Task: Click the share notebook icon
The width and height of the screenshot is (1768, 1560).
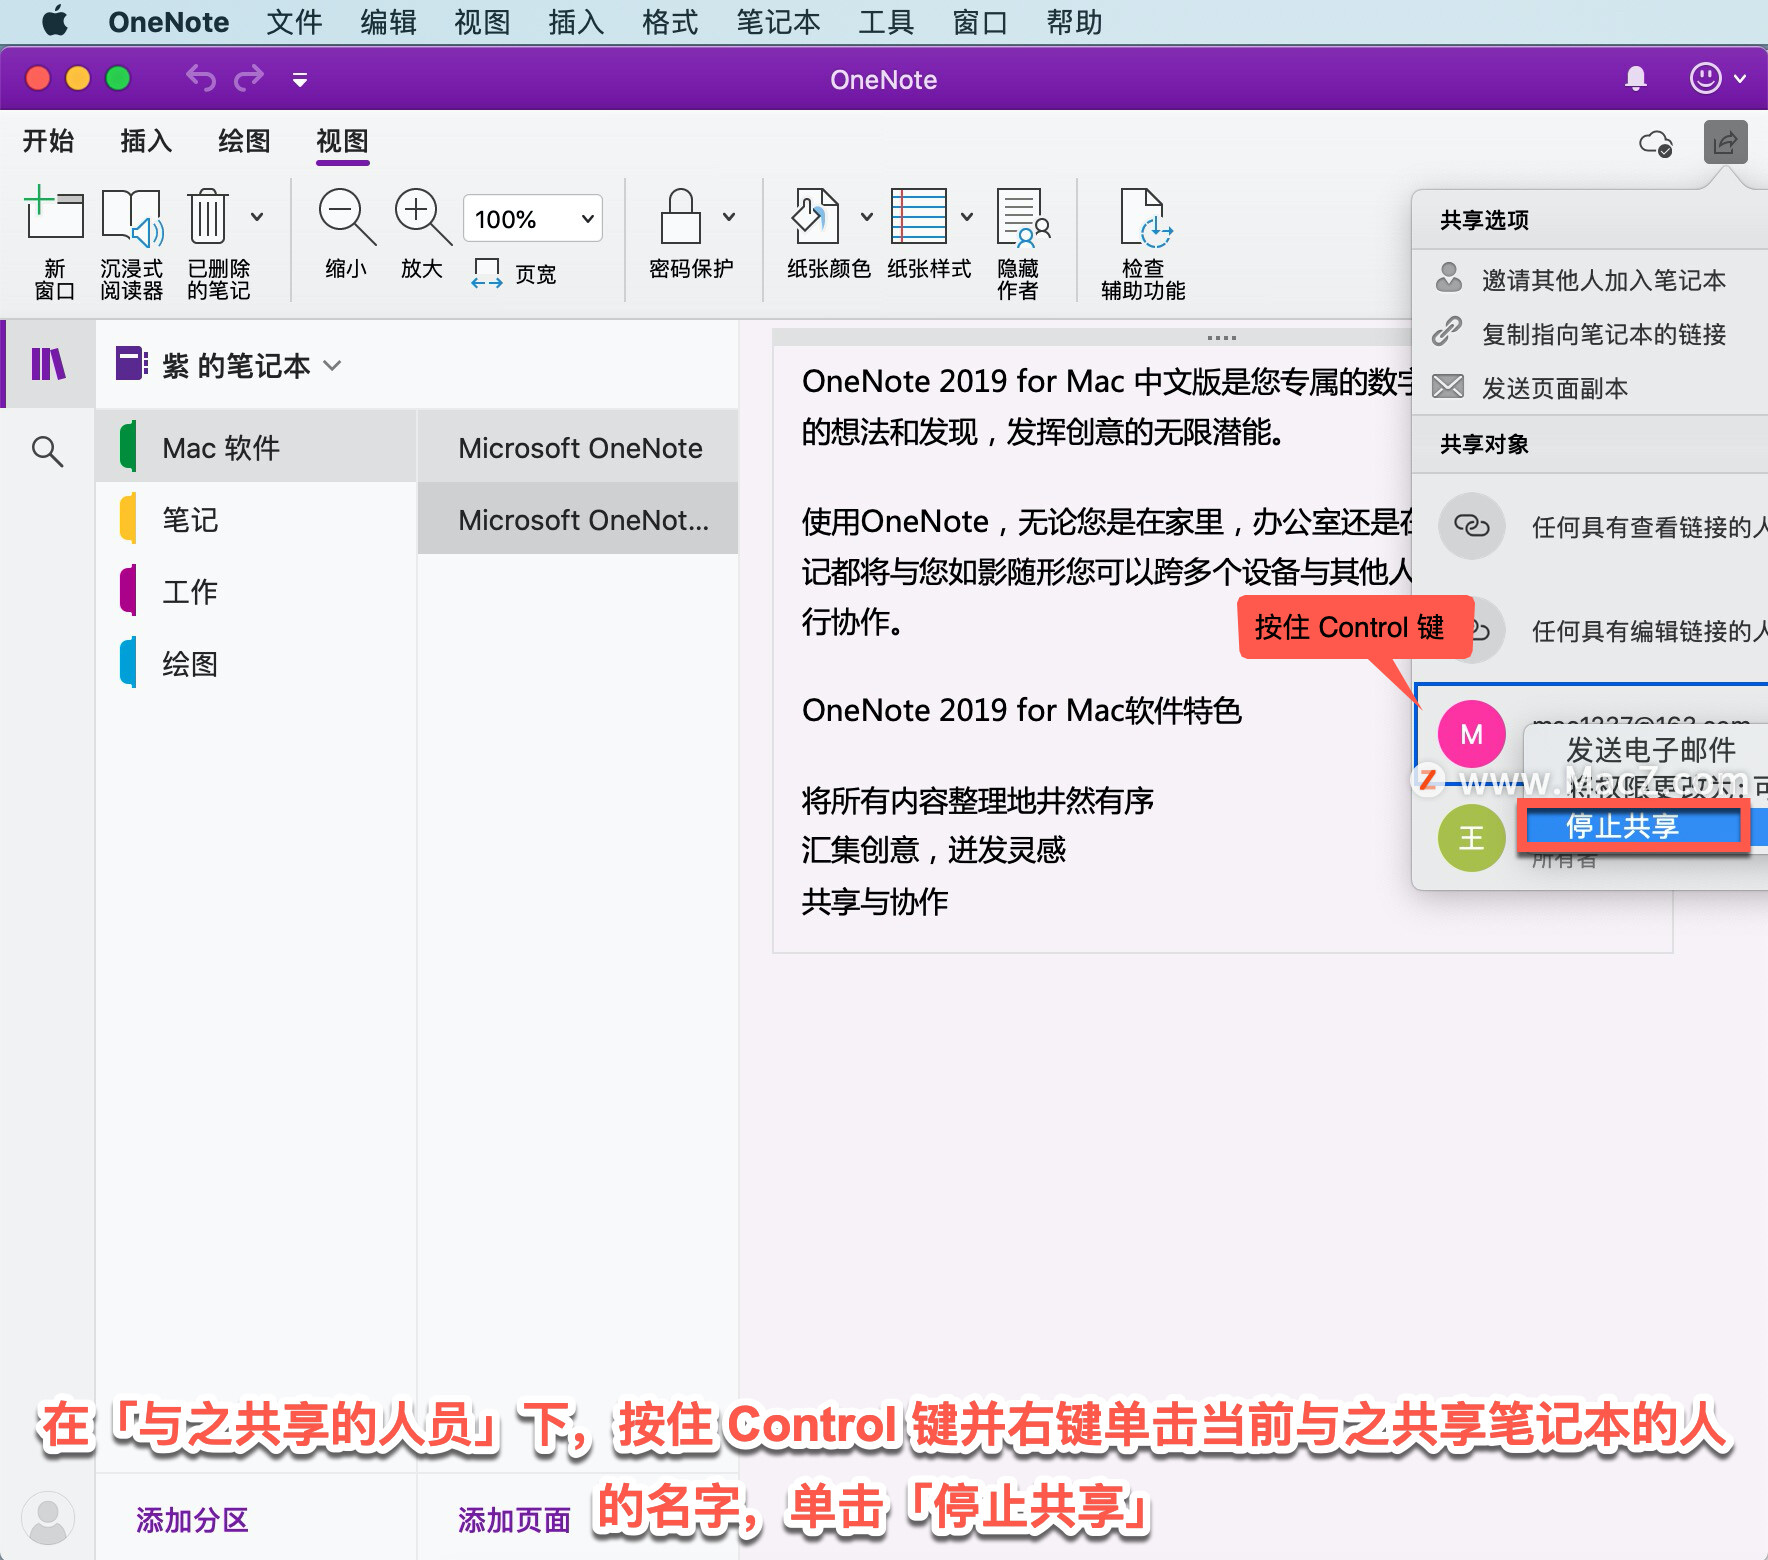Action: coord(1725,143)
